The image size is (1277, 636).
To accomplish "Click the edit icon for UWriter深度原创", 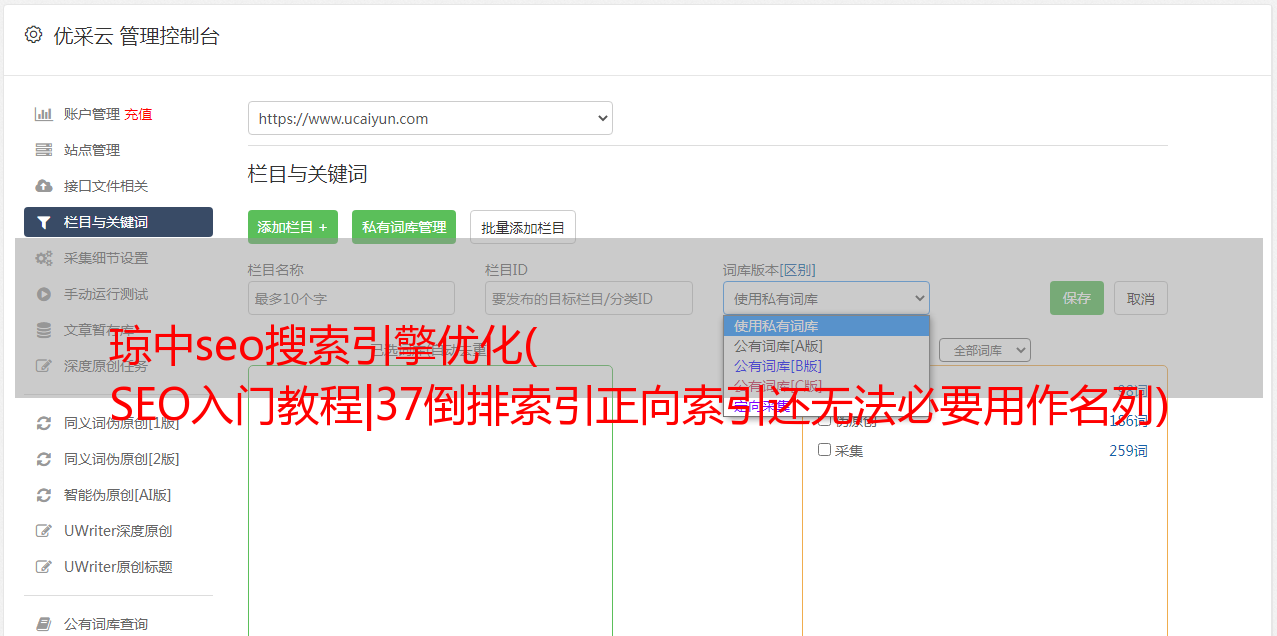I will [43, 531].
